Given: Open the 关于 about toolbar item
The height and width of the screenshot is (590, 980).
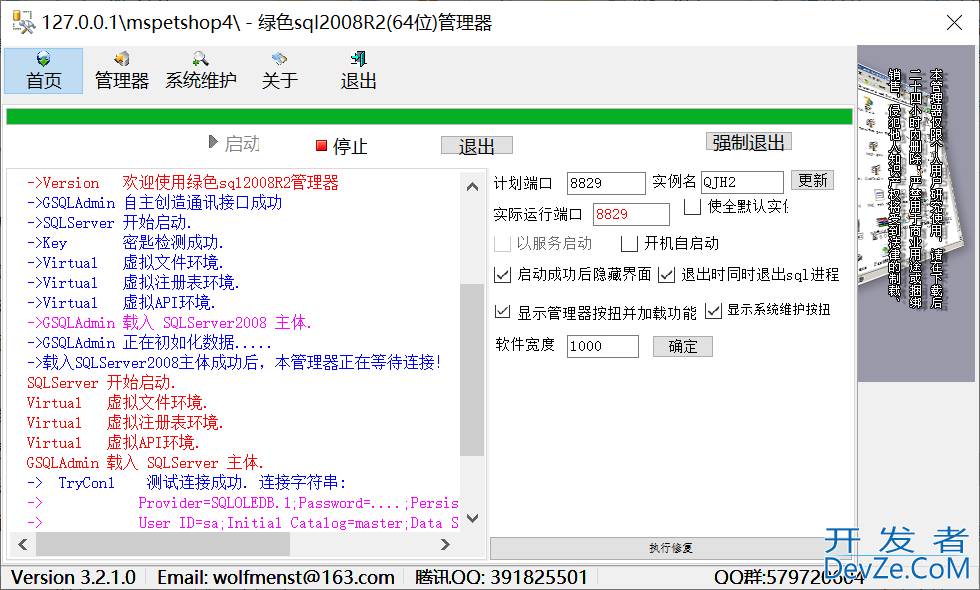Looking at the screenshot, I should point(279,71).
